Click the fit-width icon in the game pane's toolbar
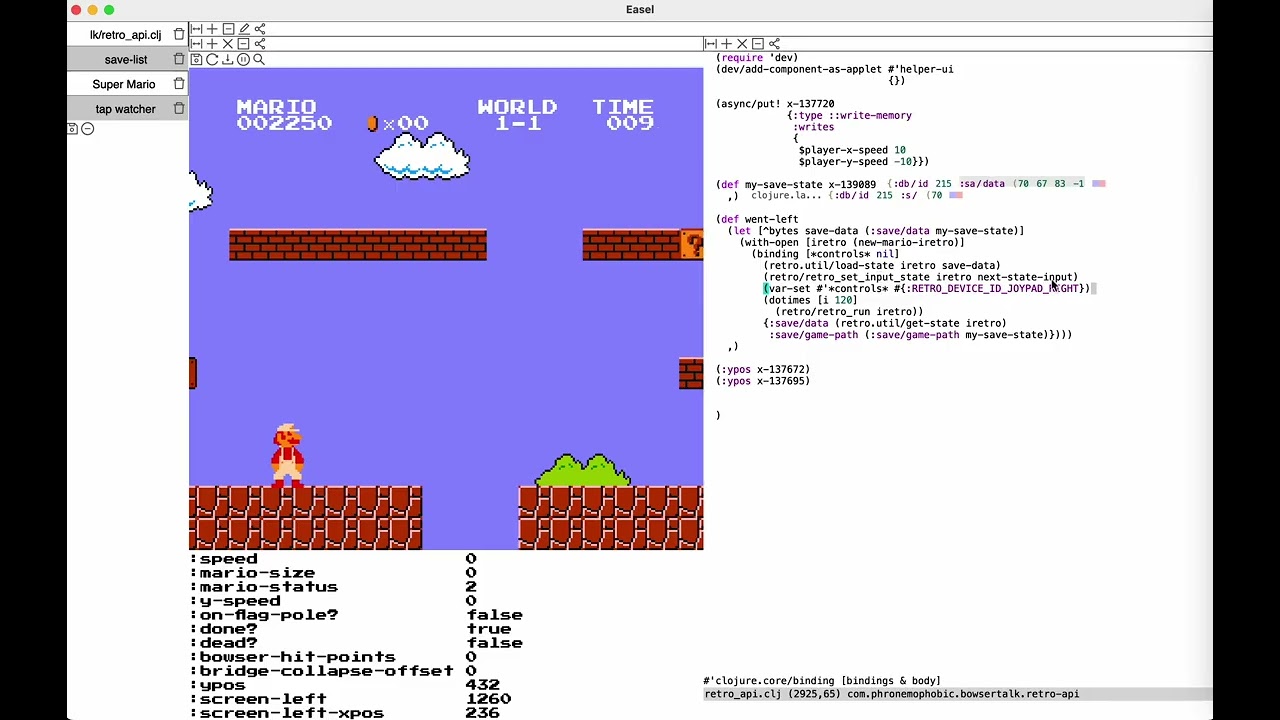Image resolution: width=1280 pixels, height=720 pixels. click(196, 44)
